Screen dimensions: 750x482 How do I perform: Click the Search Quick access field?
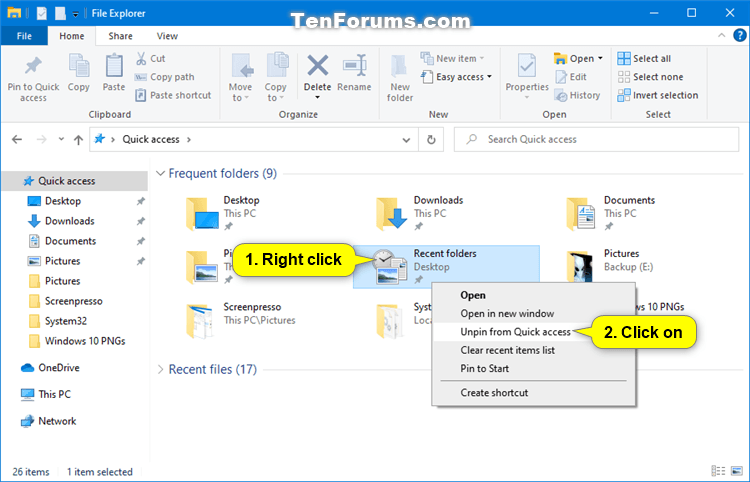coord(596,140)
